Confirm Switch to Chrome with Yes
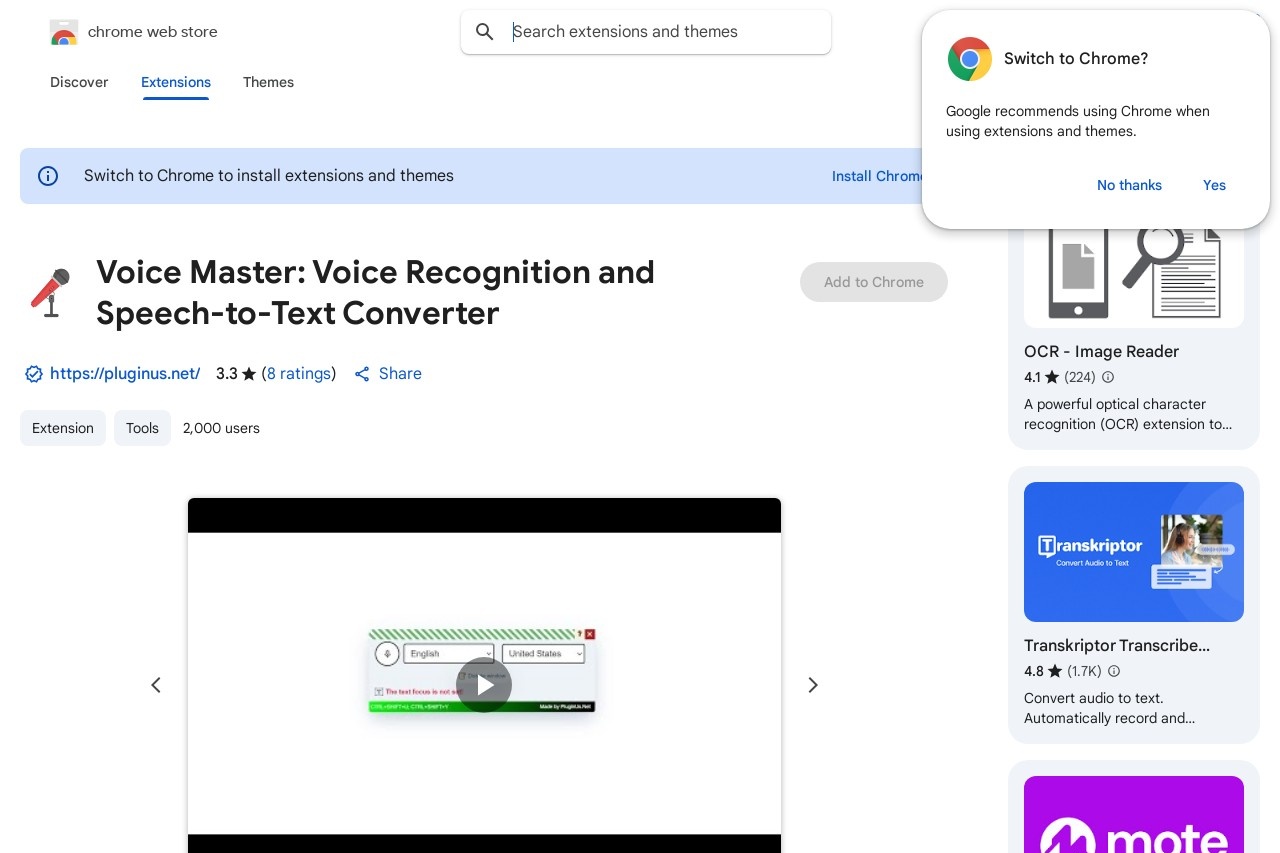 [1214, 185]
